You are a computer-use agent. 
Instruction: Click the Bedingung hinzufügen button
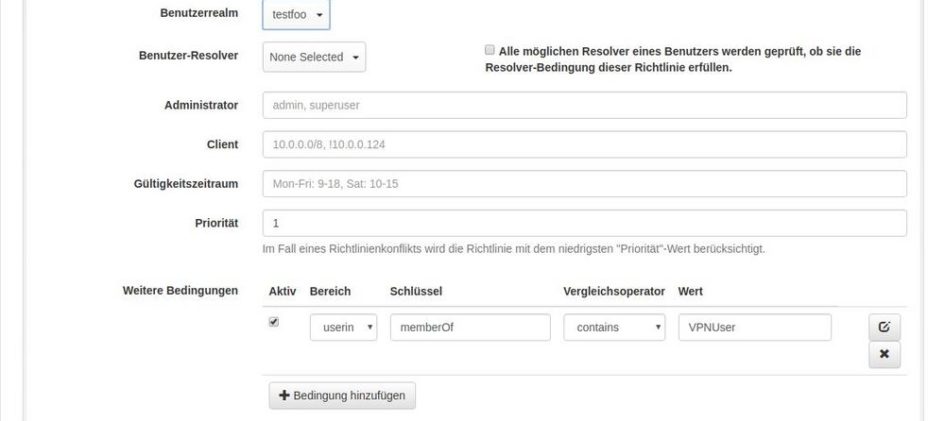click(x=342, y=395)
